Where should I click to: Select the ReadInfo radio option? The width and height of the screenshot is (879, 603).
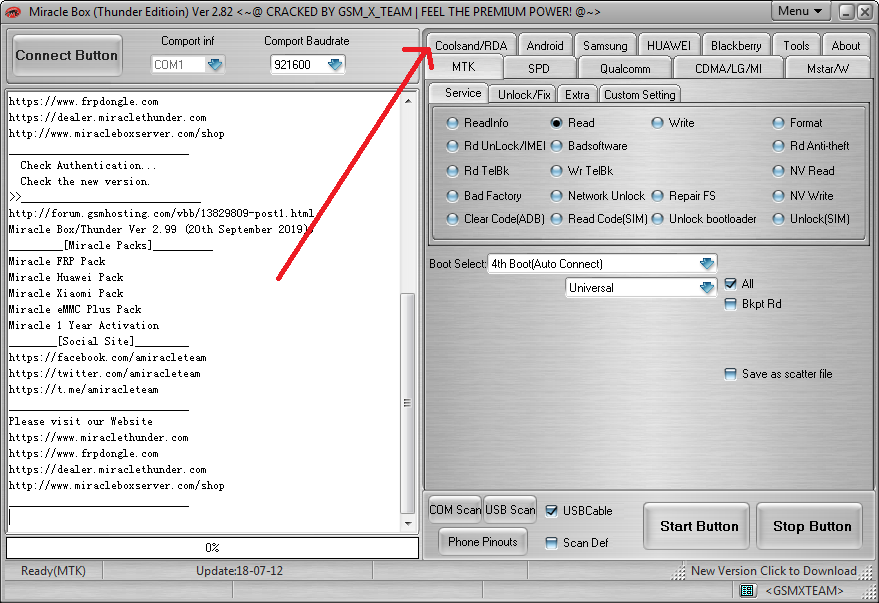point(452,123)
